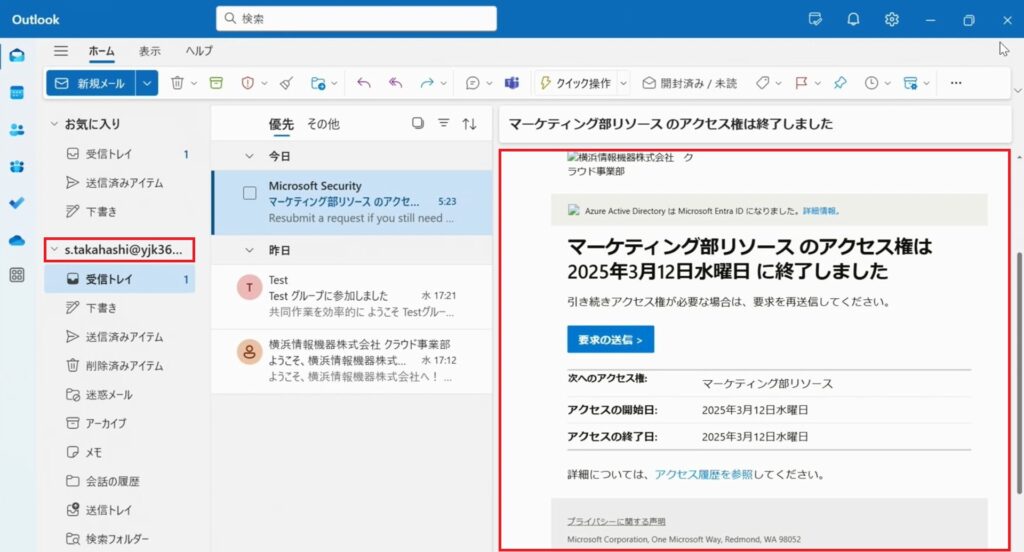Screen dimensions: 1024x552
Task: Collapse the お気に入り section
Action: (x=54, y=123)
